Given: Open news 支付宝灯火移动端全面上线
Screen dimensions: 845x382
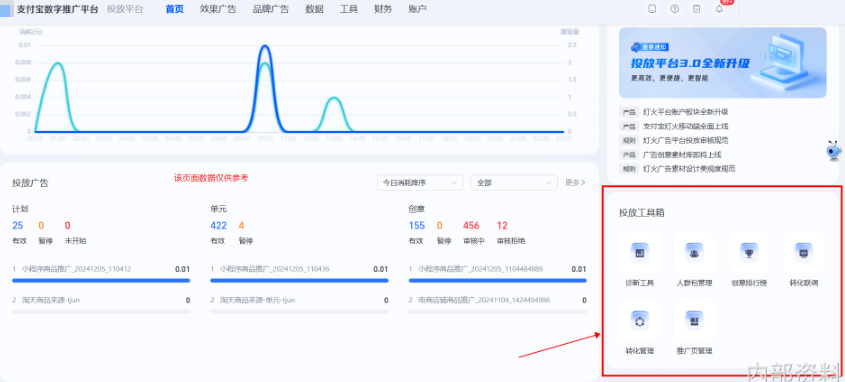Looking at the screenshot, I should click(x=685, y=126).
